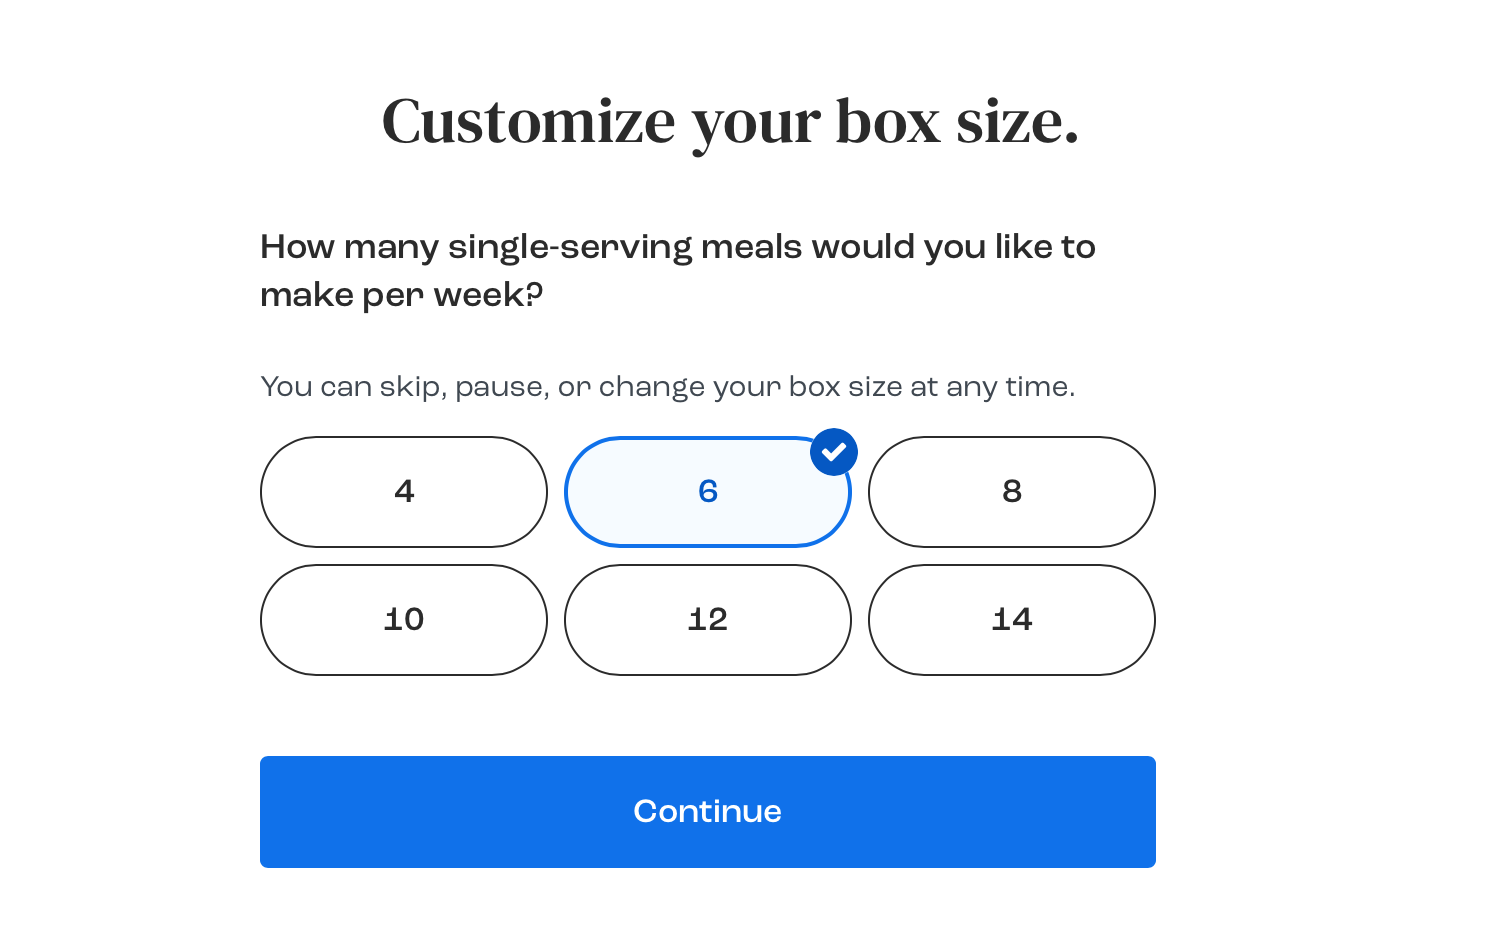Choose the 14 meals box size
The image size is (1500, 932).
point(1012,620)
